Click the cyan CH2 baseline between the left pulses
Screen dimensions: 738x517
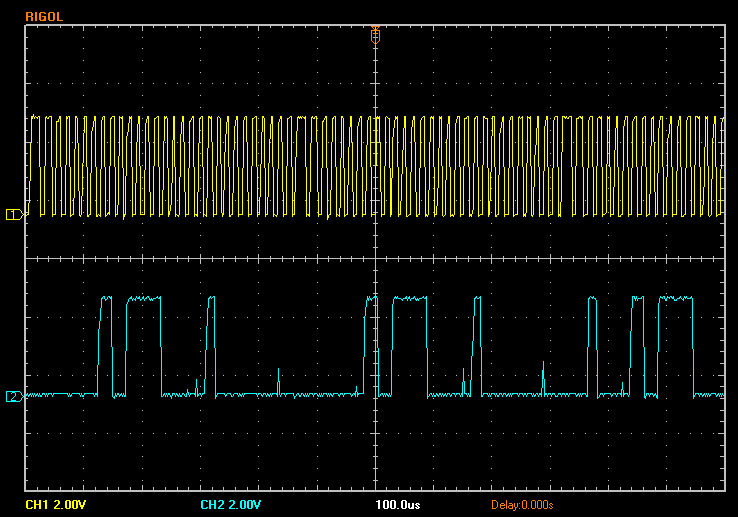tap(180, 395)
